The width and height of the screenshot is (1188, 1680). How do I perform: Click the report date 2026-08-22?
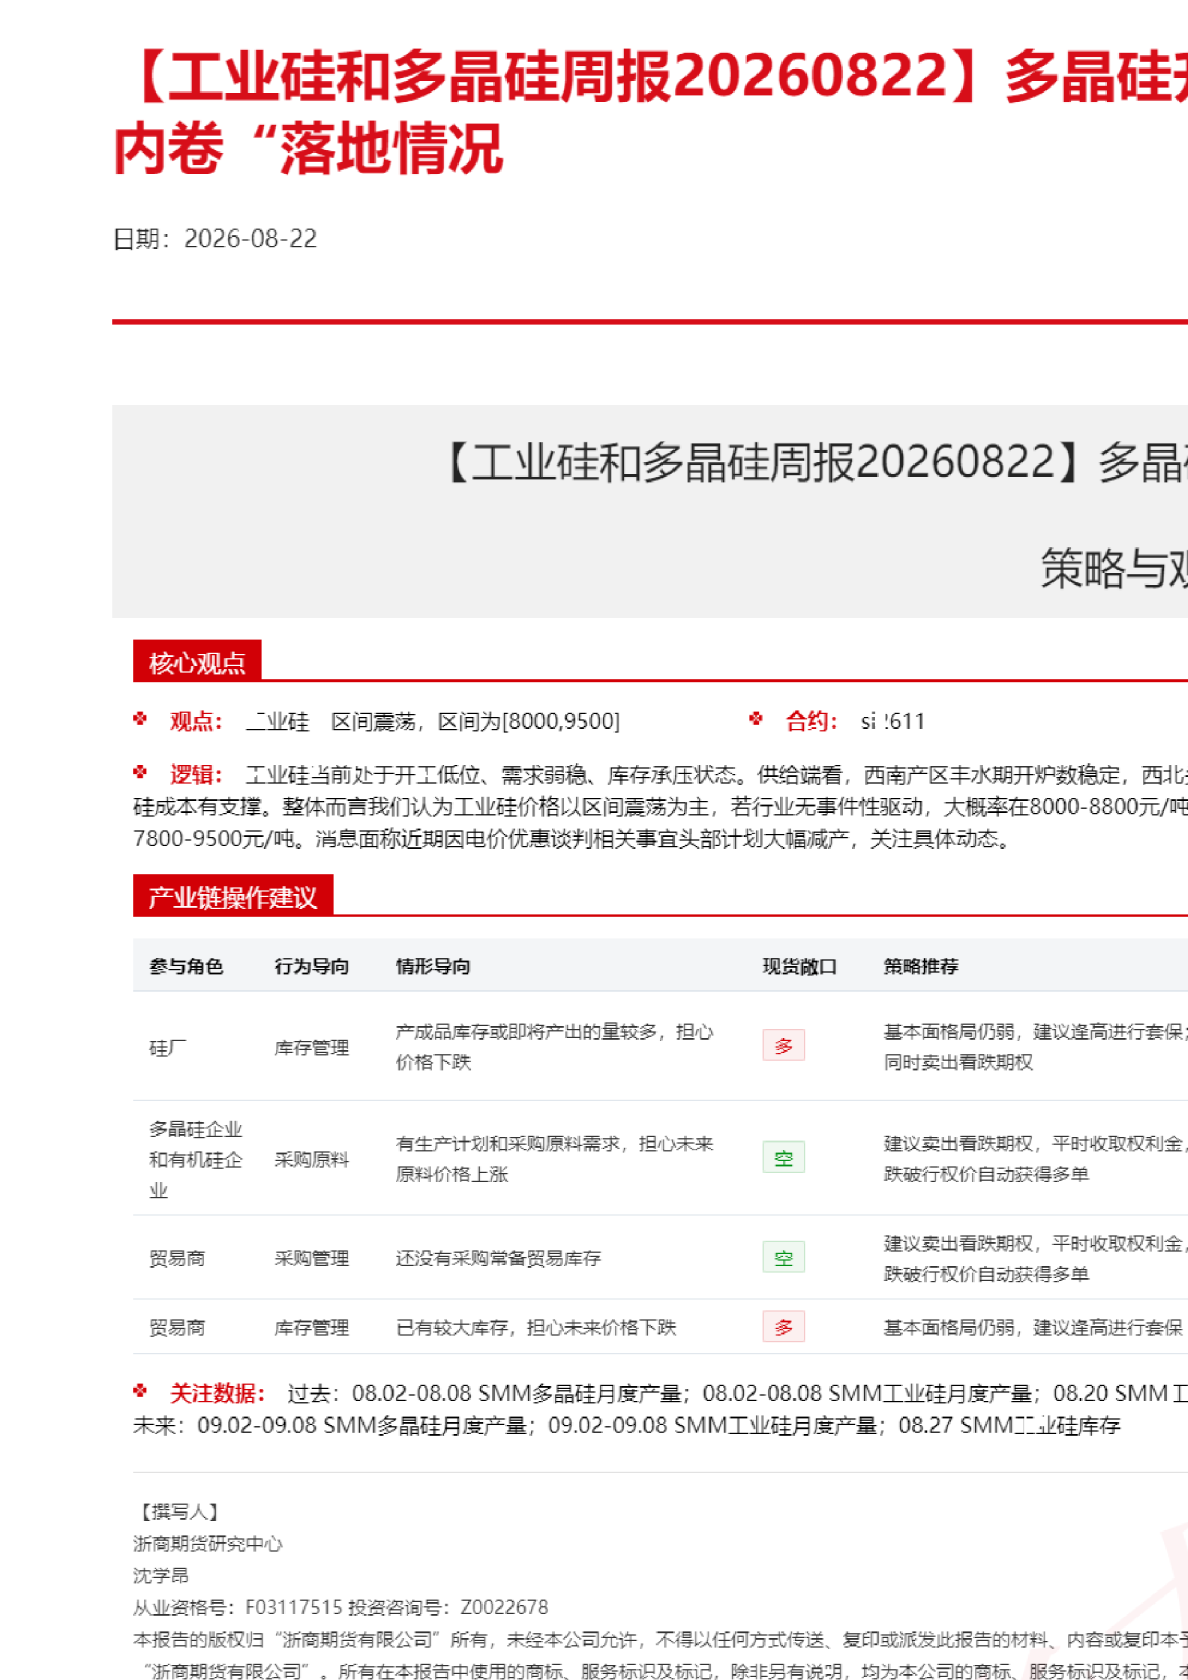[x=251, y=239]
